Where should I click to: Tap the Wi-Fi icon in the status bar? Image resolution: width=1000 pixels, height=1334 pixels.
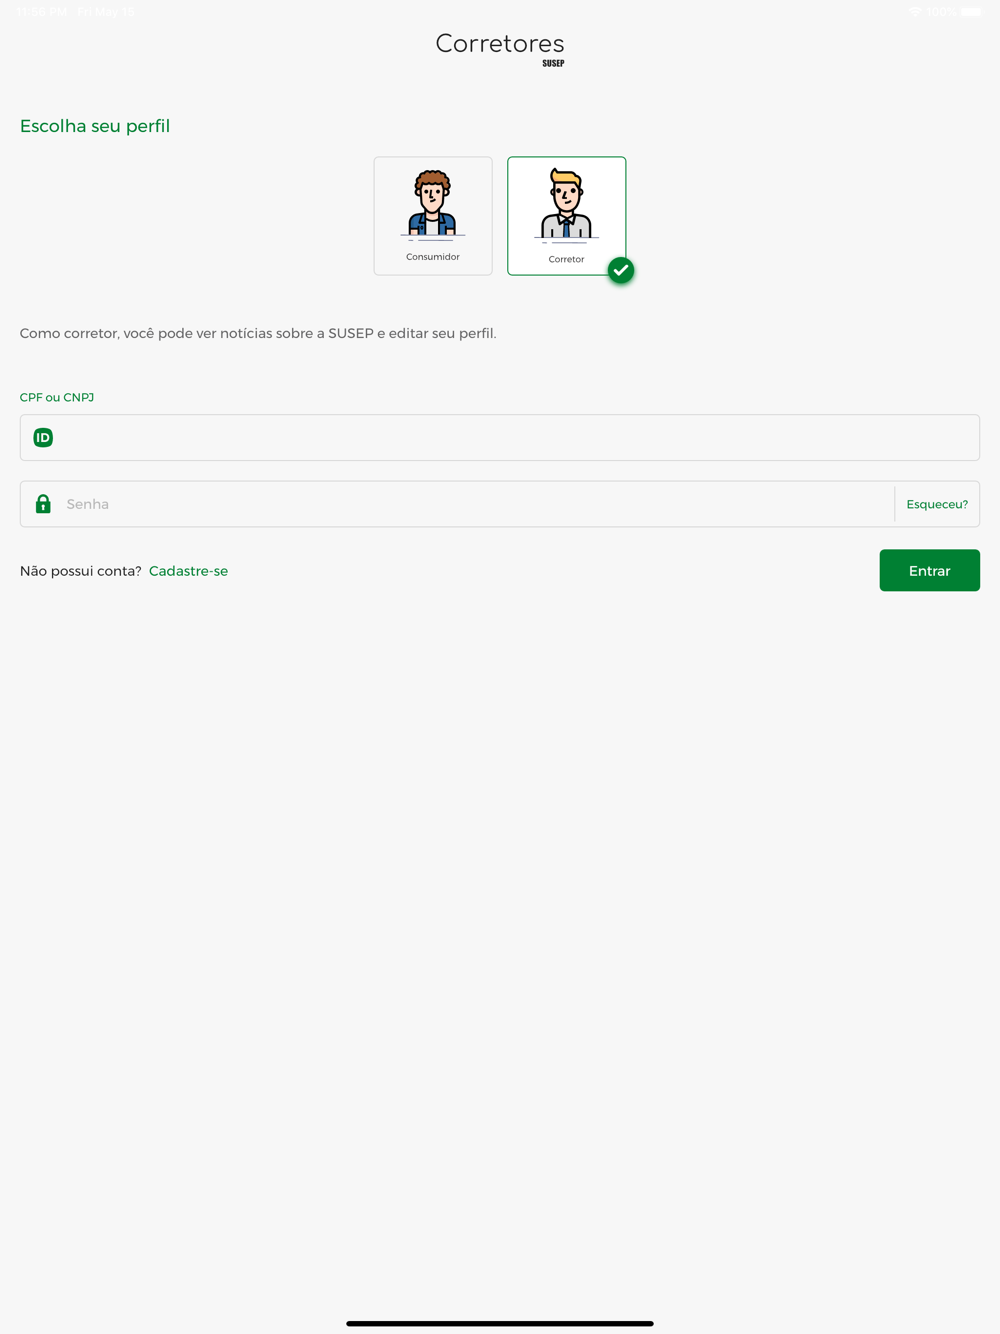[x=915, y=12]
